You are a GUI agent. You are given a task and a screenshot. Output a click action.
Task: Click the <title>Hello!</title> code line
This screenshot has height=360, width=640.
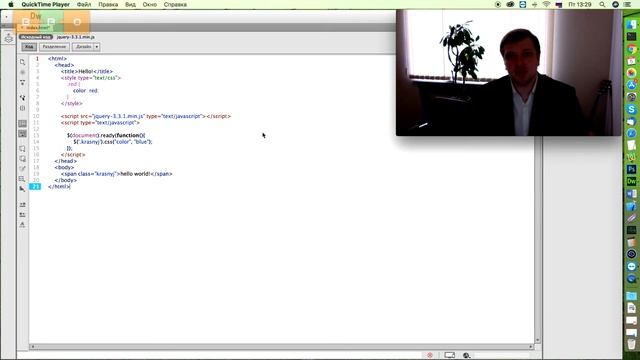click(x=87, y=71)
